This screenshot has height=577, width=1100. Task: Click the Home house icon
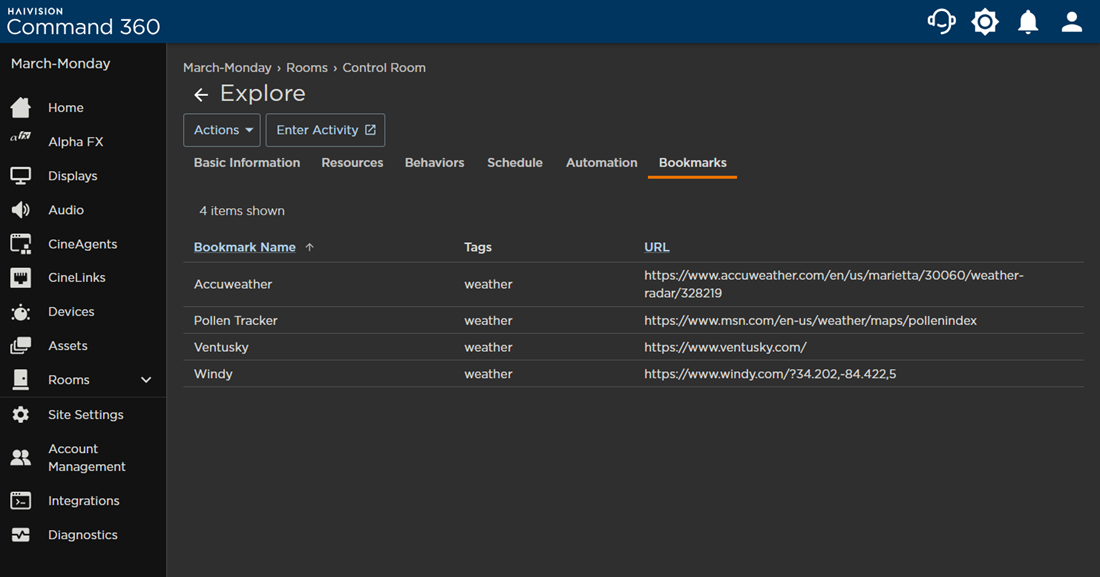tap(21, 107)
